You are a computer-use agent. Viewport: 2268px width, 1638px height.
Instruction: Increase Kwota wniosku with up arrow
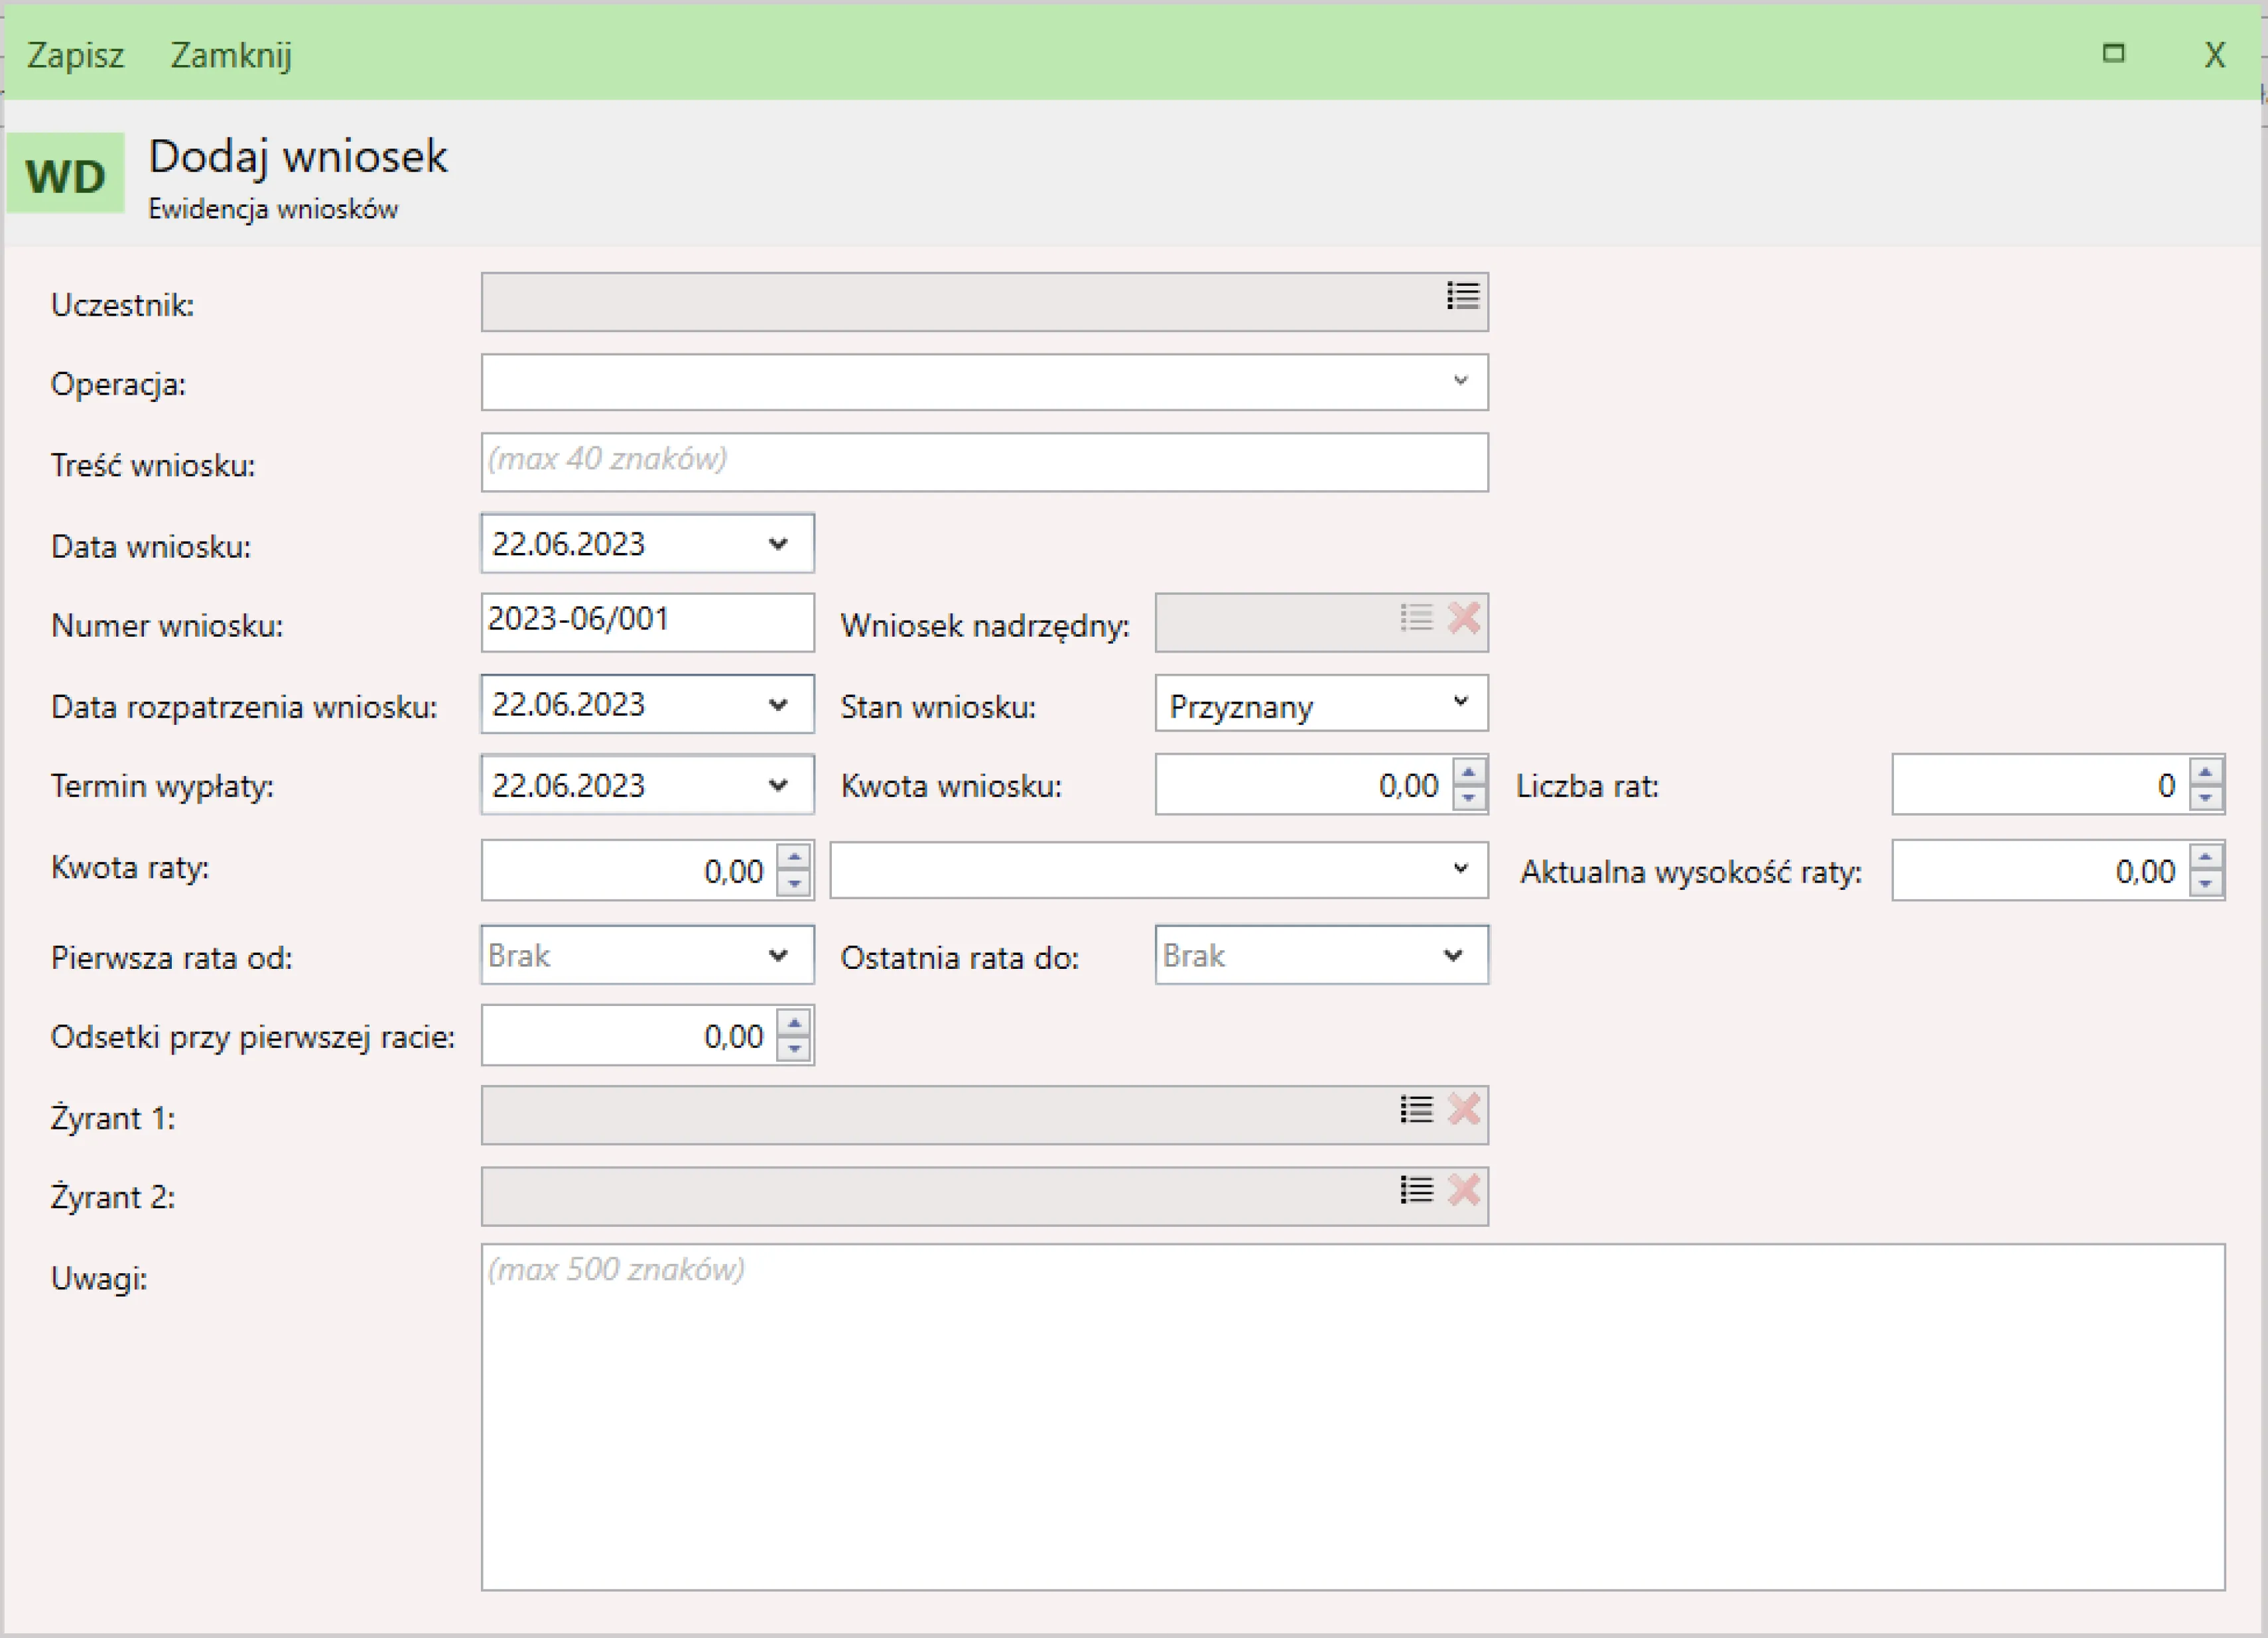1469,771
